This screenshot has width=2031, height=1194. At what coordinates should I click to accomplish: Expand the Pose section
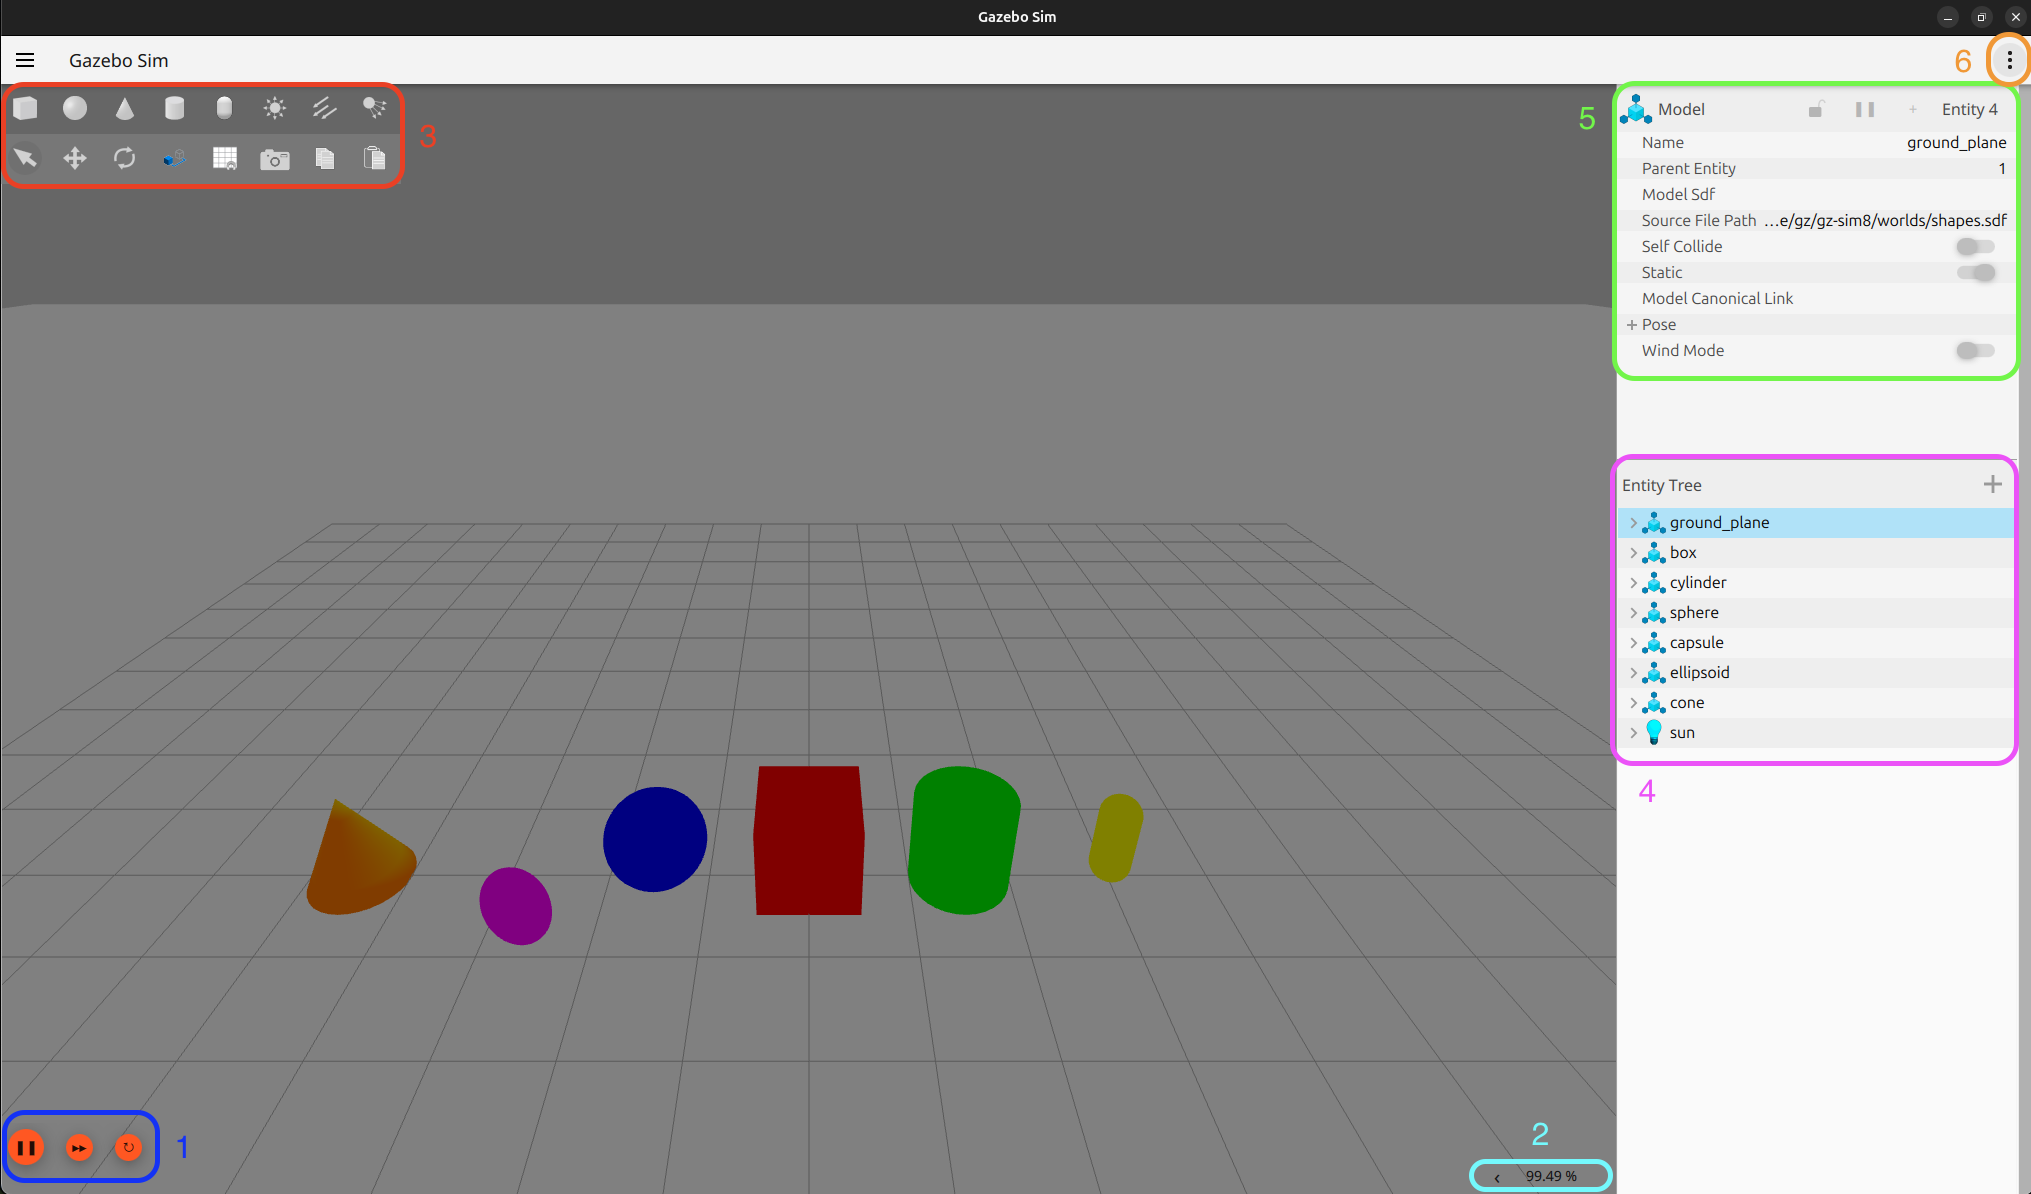pyautogui.click(x=1632, y=325)
